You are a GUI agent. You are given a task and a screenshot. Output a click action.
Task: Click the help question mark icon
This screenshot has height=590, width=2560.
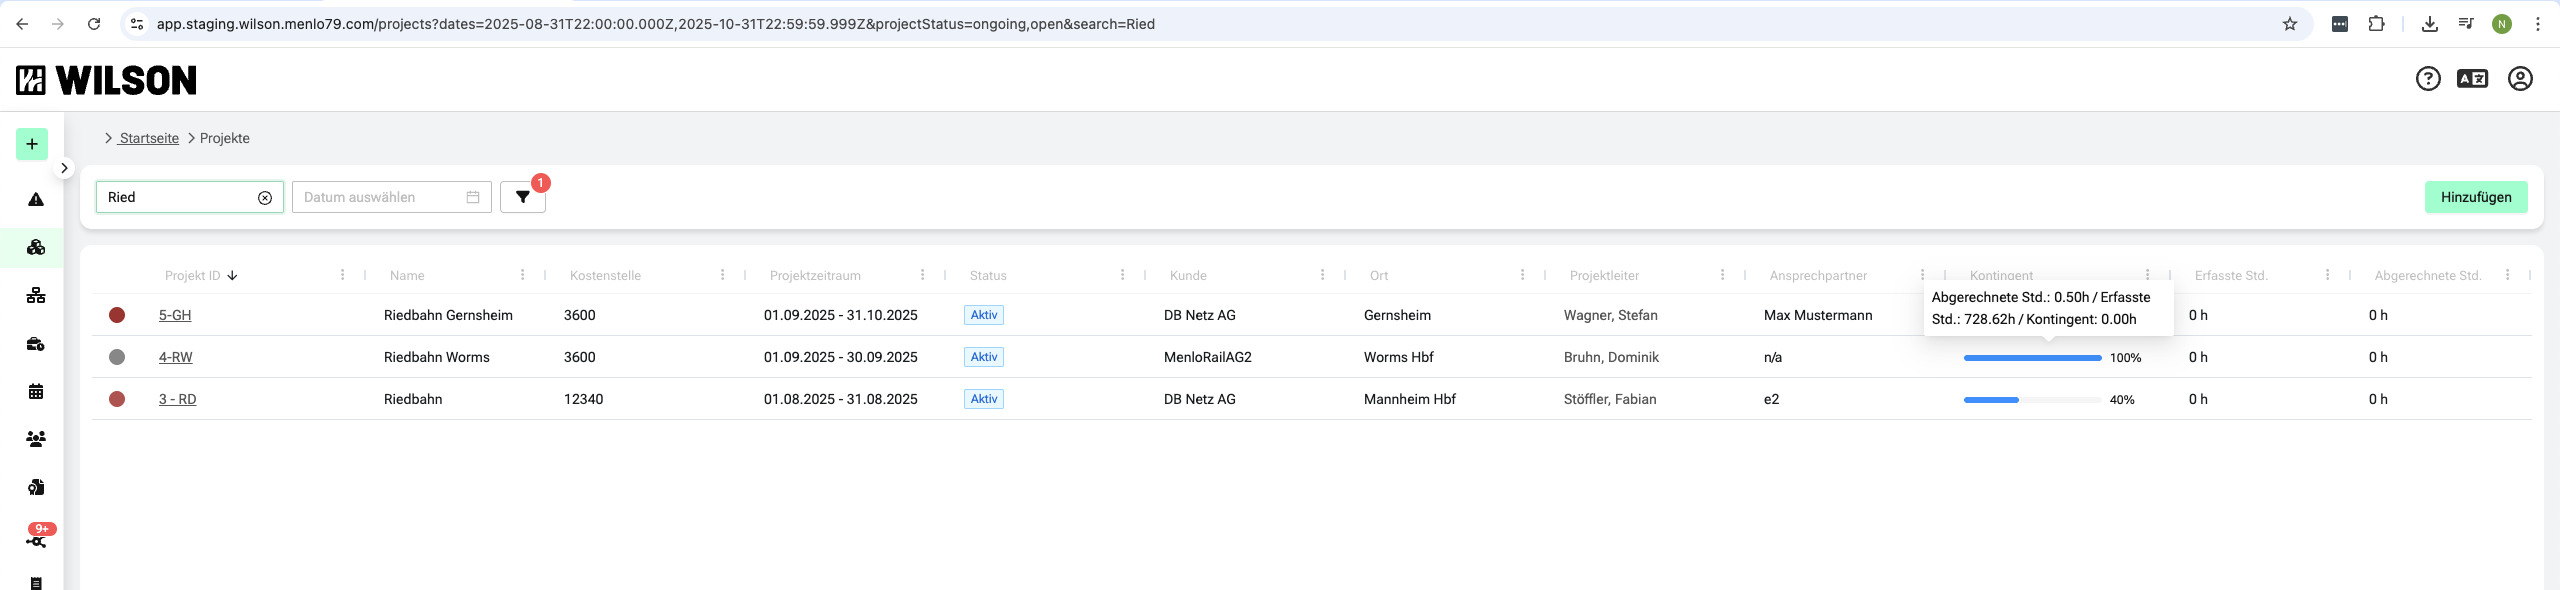tap(2428, 79)
